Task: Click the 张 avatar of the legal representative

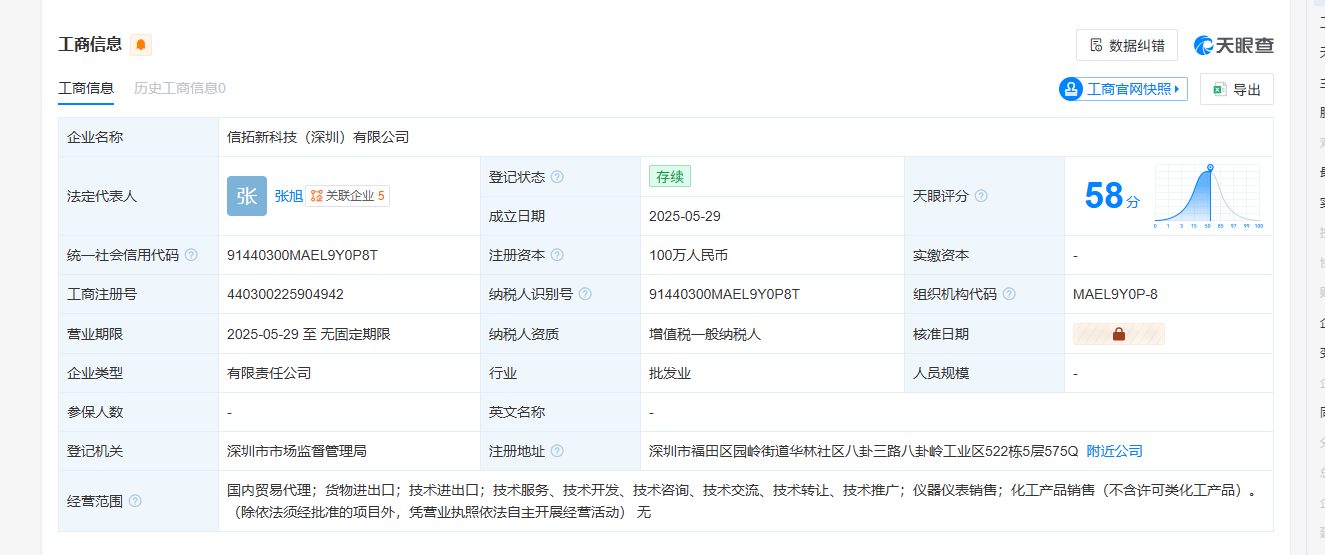Action: [x=247, y=196]
